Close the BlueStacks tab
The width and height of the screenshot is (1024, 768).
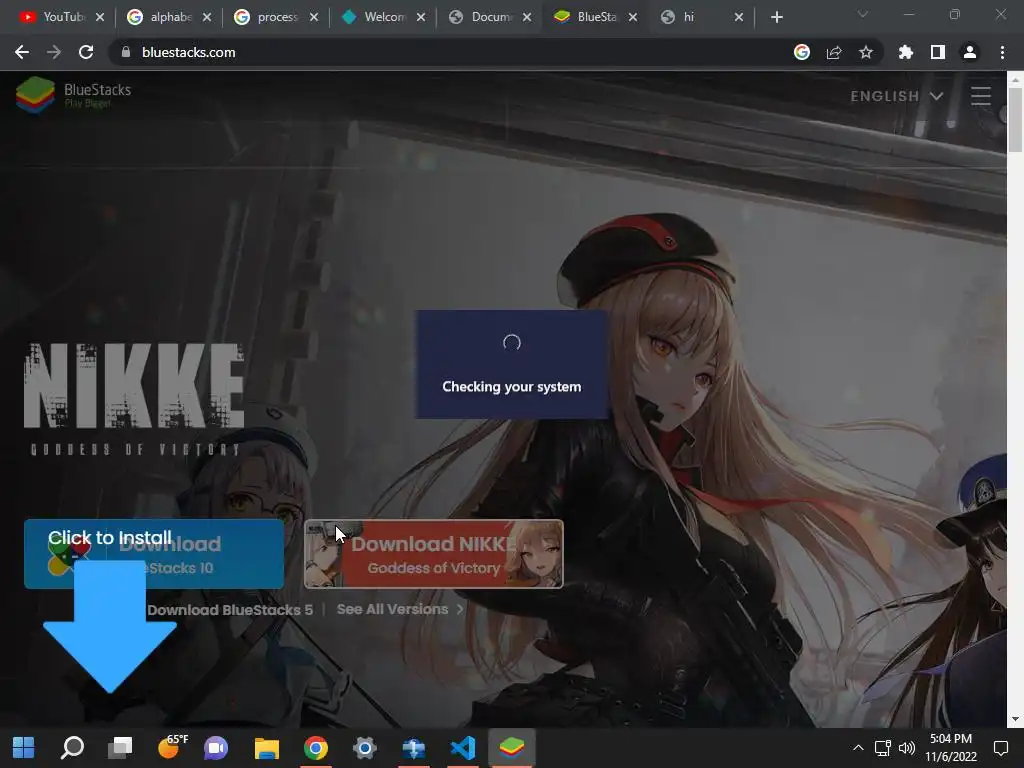pos(633,17)
